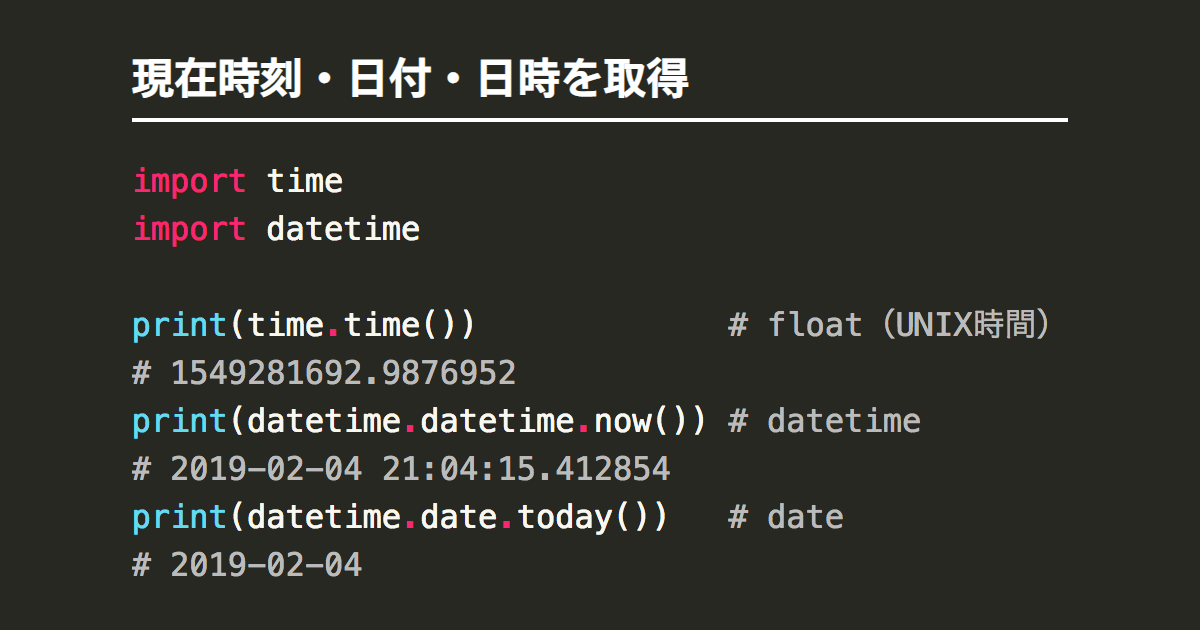The image size is (1200, 630).
Task: Click the 'import' keyword before datetime
Action: 189,229
